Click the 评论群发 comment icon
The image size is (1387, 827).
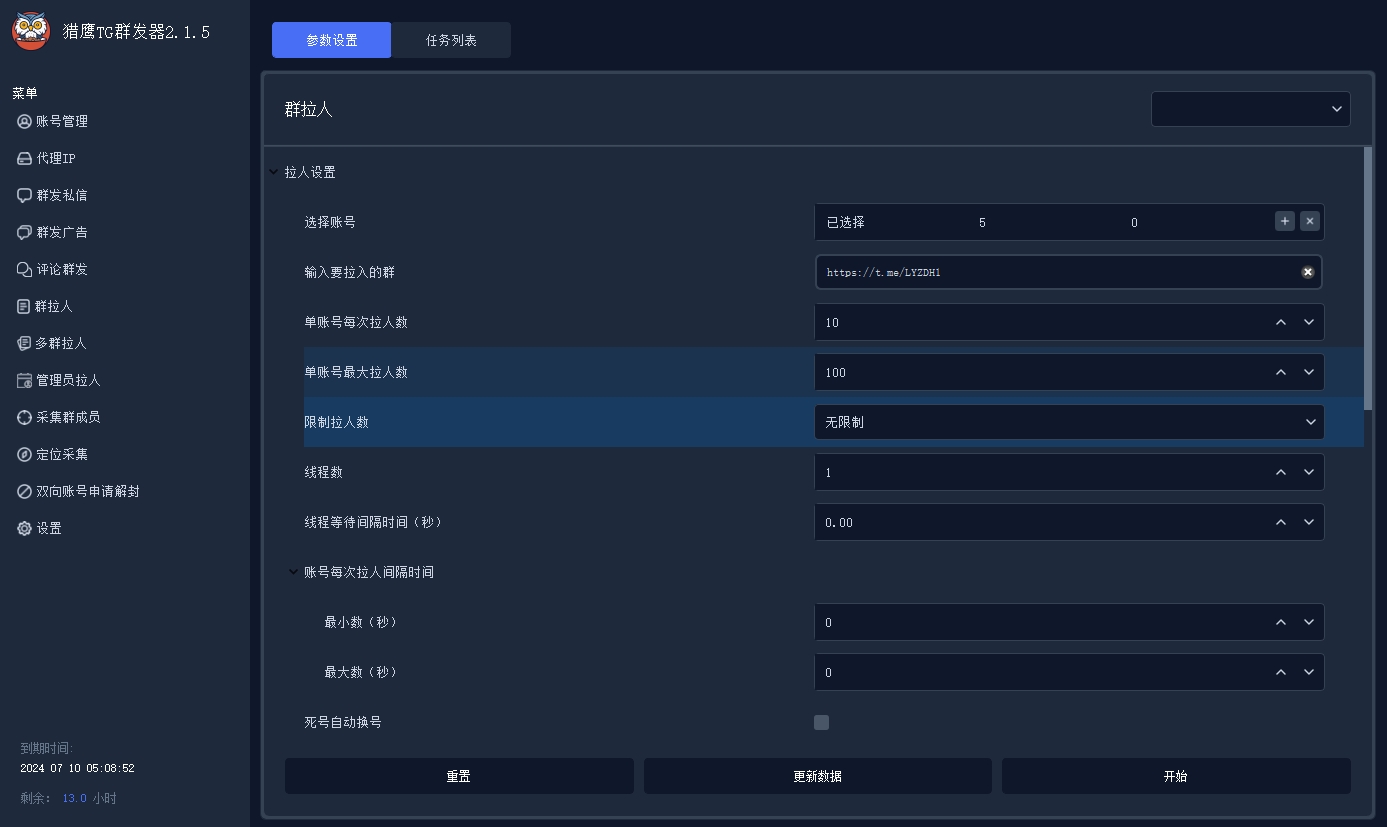click(25, 269)
